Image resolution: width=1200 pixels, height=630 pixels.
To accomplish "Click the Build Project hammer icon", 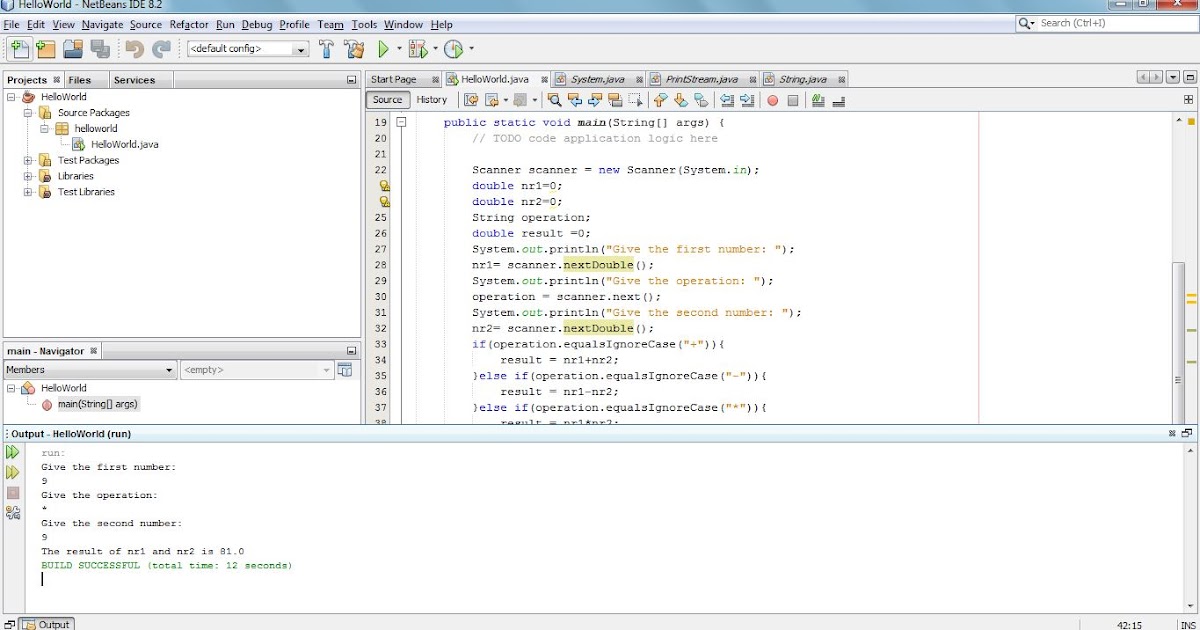I will click(x=326, y=48).
